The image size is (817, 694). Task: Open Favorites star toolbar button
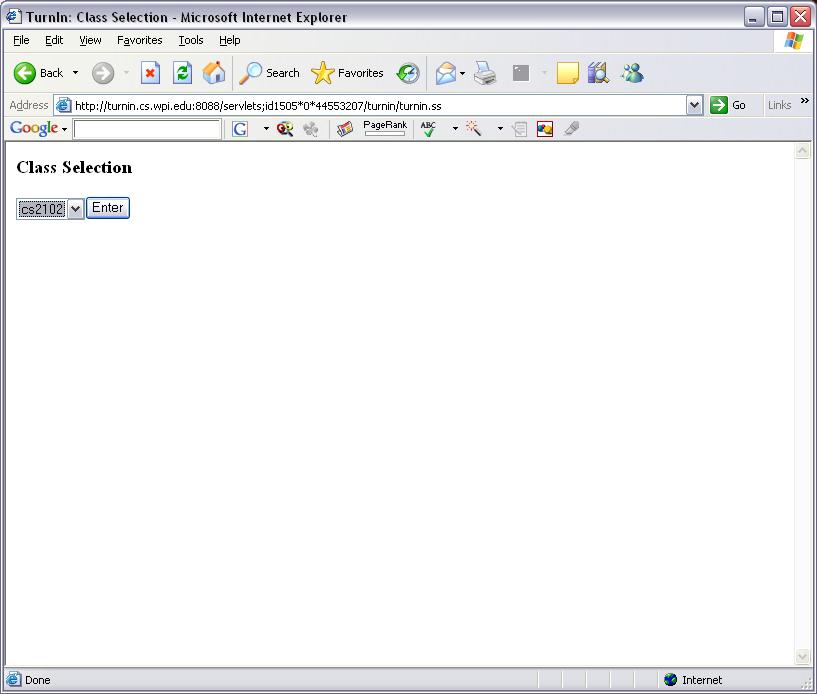(x=347, y=73)
